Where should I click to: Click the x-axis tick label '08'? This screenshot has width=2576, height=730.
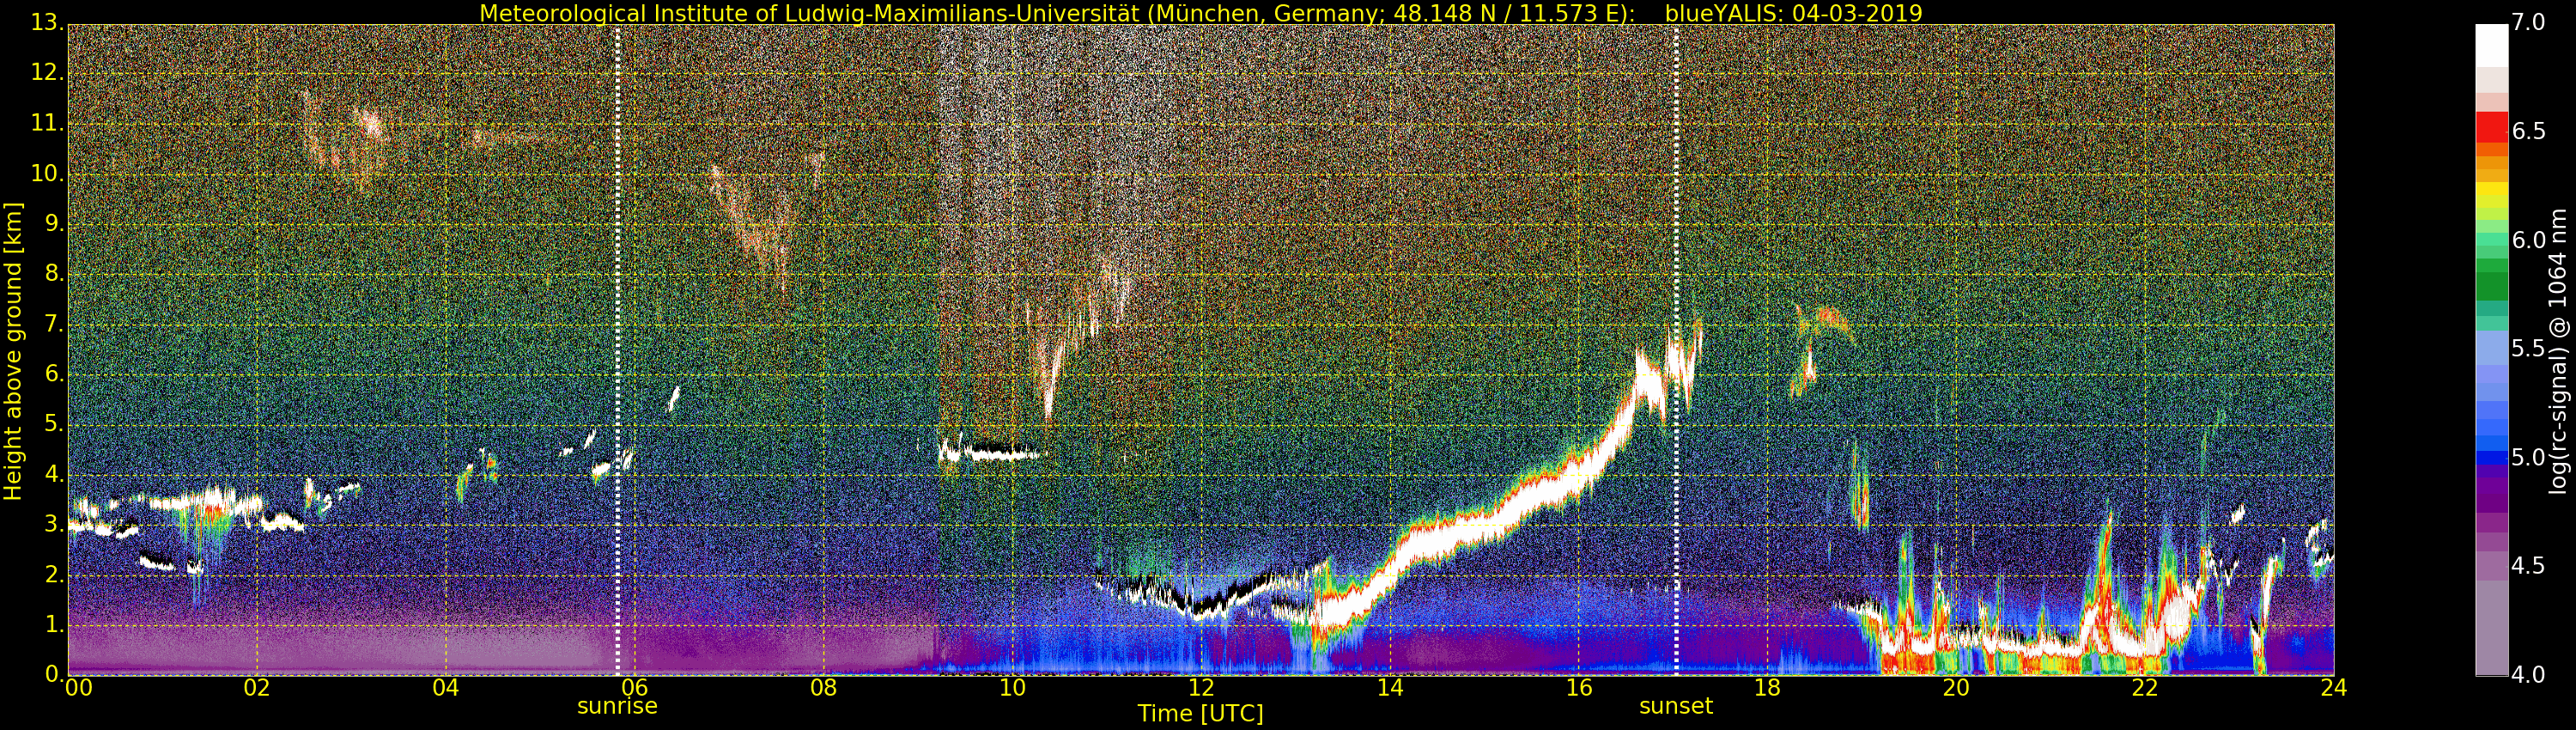[x=823, y=688]
